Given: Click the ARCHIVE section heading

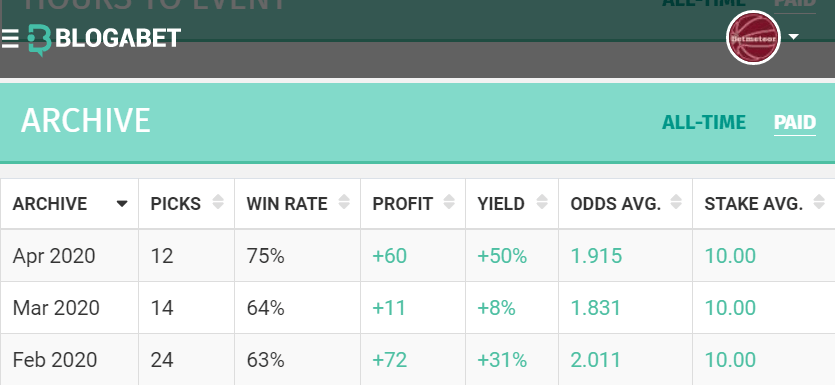Looking at the screenshot, I should (86, 120).
